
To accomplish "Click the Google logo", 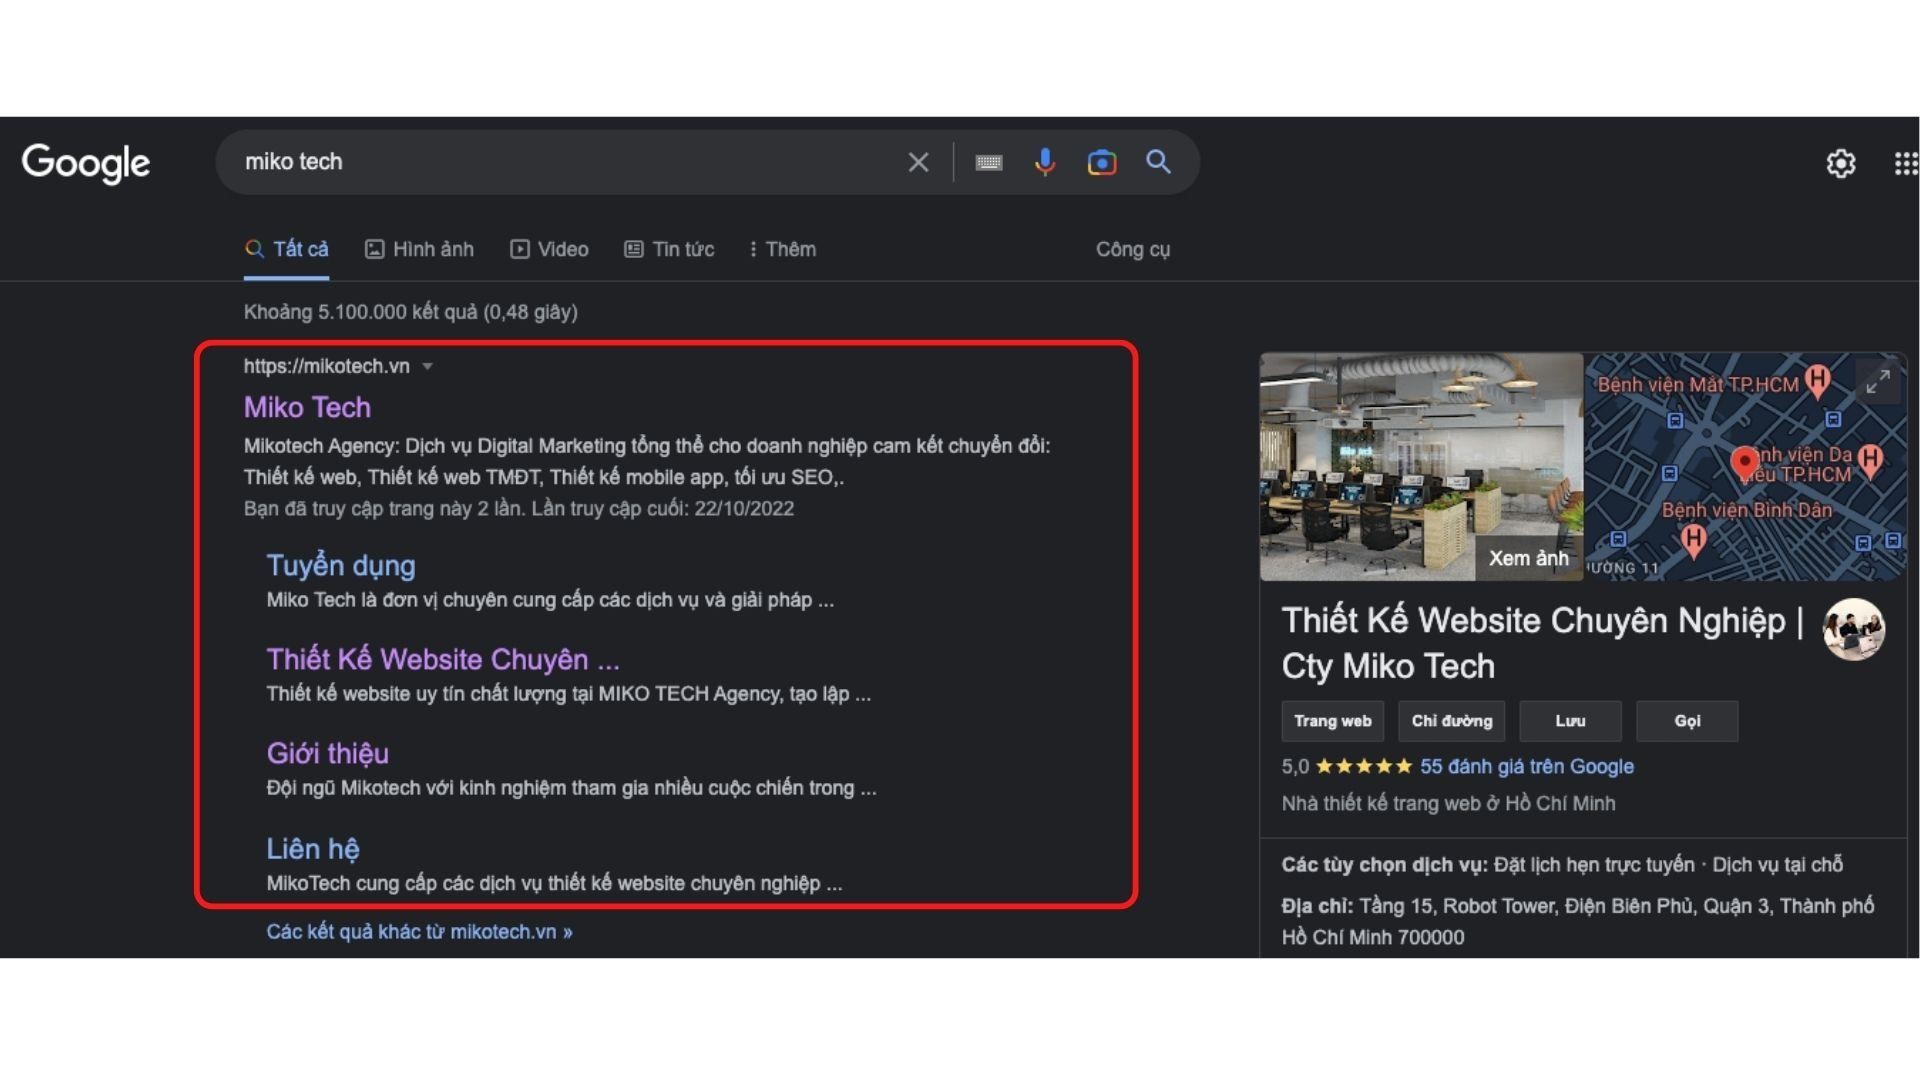I will pos(86,163).
